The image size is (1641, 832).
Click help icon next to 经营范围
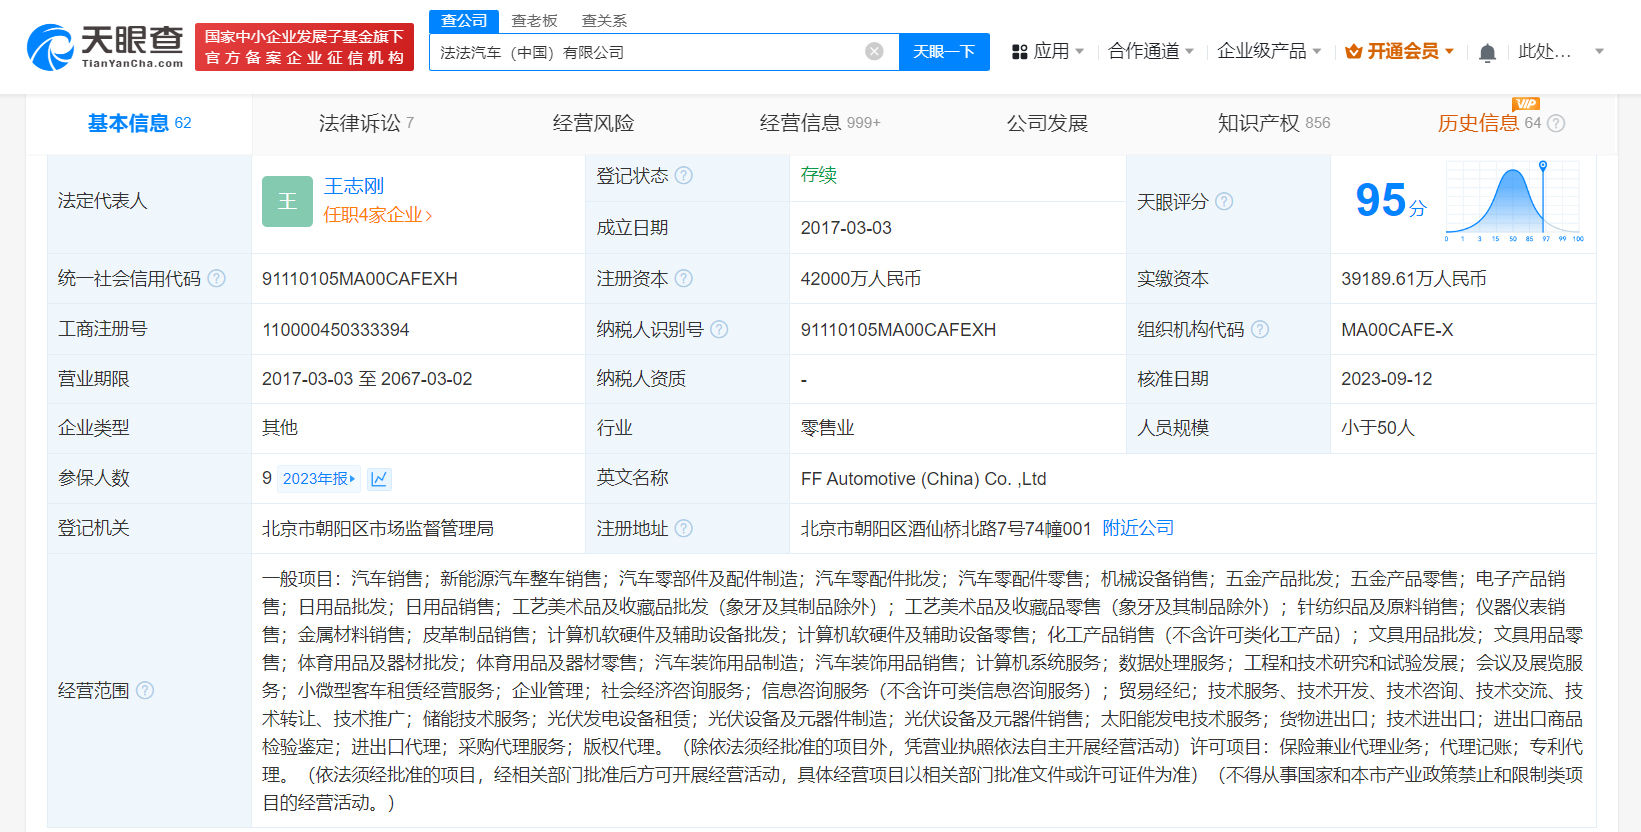[145, 690]
